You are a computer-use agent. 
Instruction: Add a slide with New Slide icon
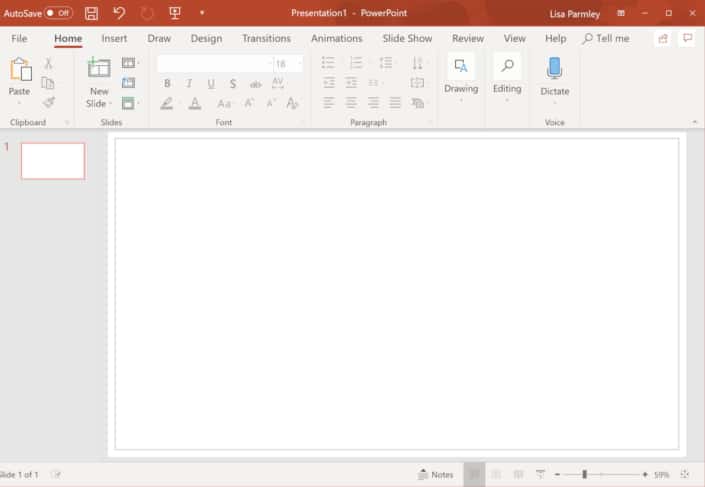click(x=99, y=68)
